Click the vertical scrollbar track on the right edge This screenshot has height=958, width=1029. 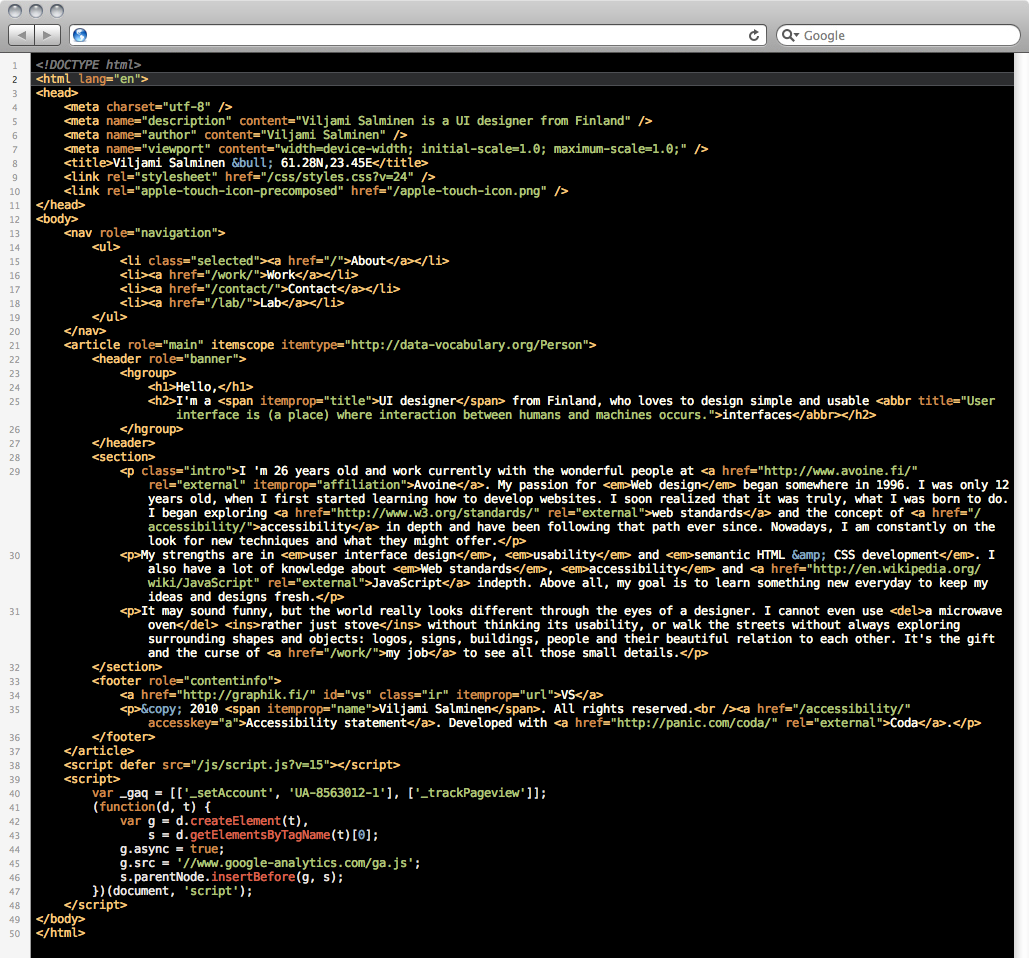(x=1021, y=505)
